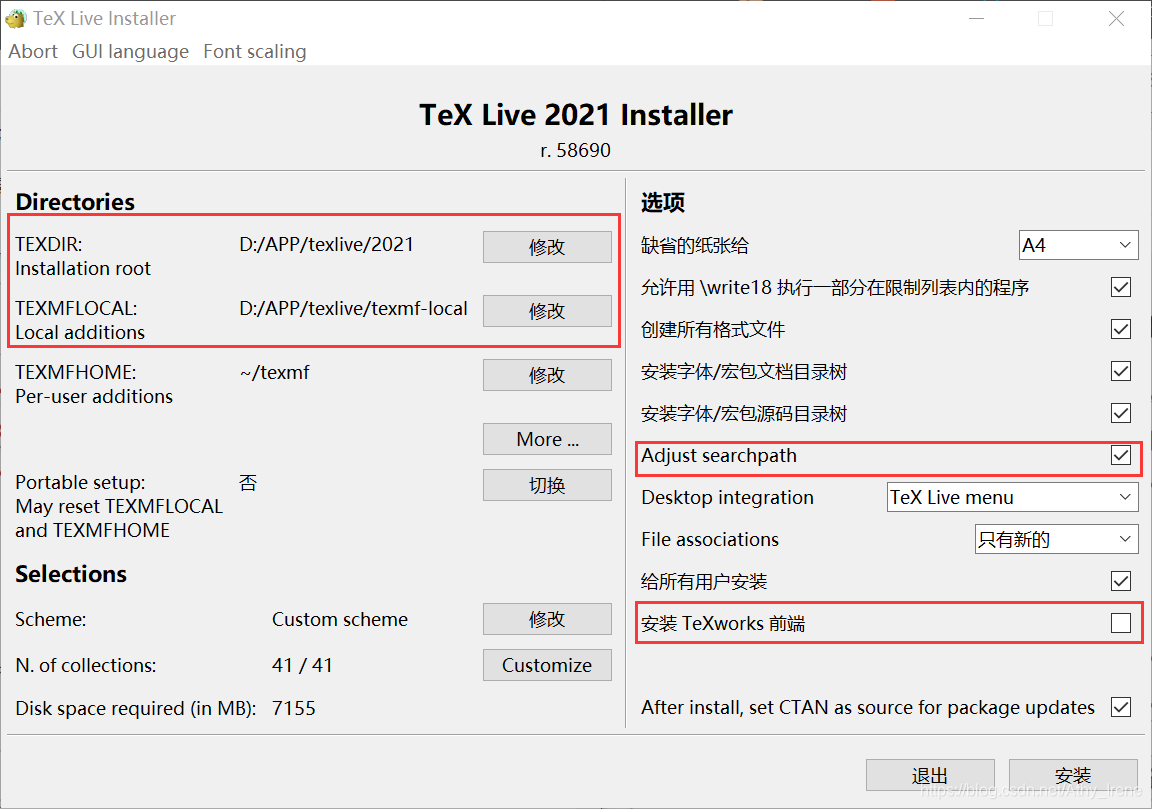Click the 选项 section heading

click(663, 202)
